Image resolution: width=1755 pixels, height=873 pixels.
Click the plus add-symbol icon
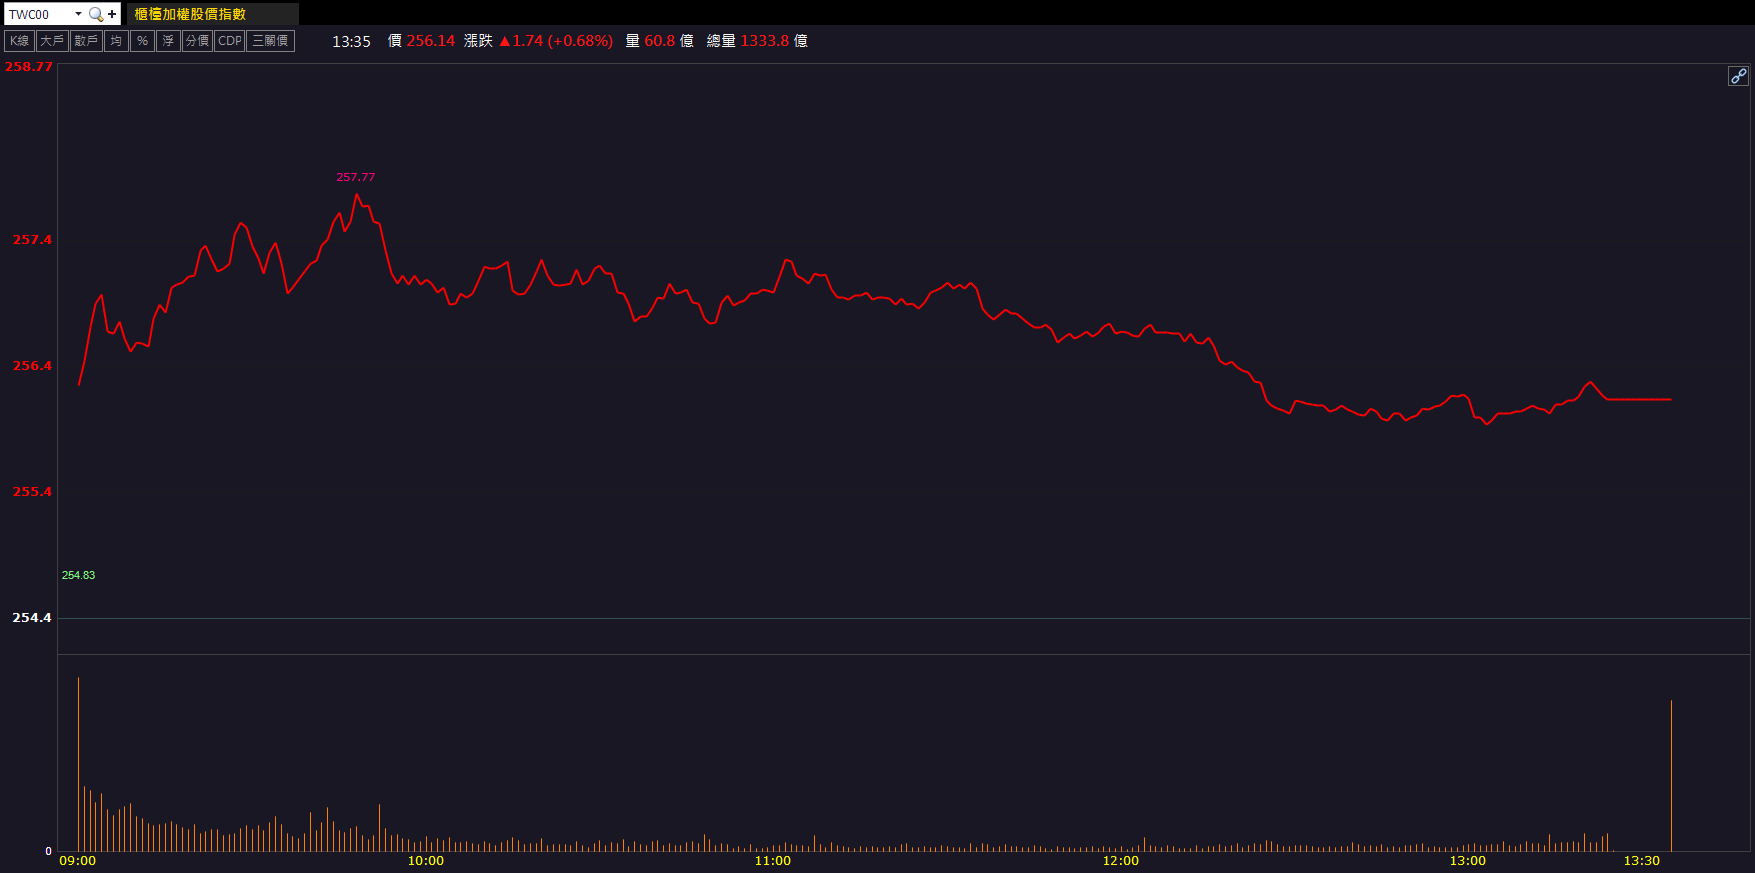coord(112,14)
